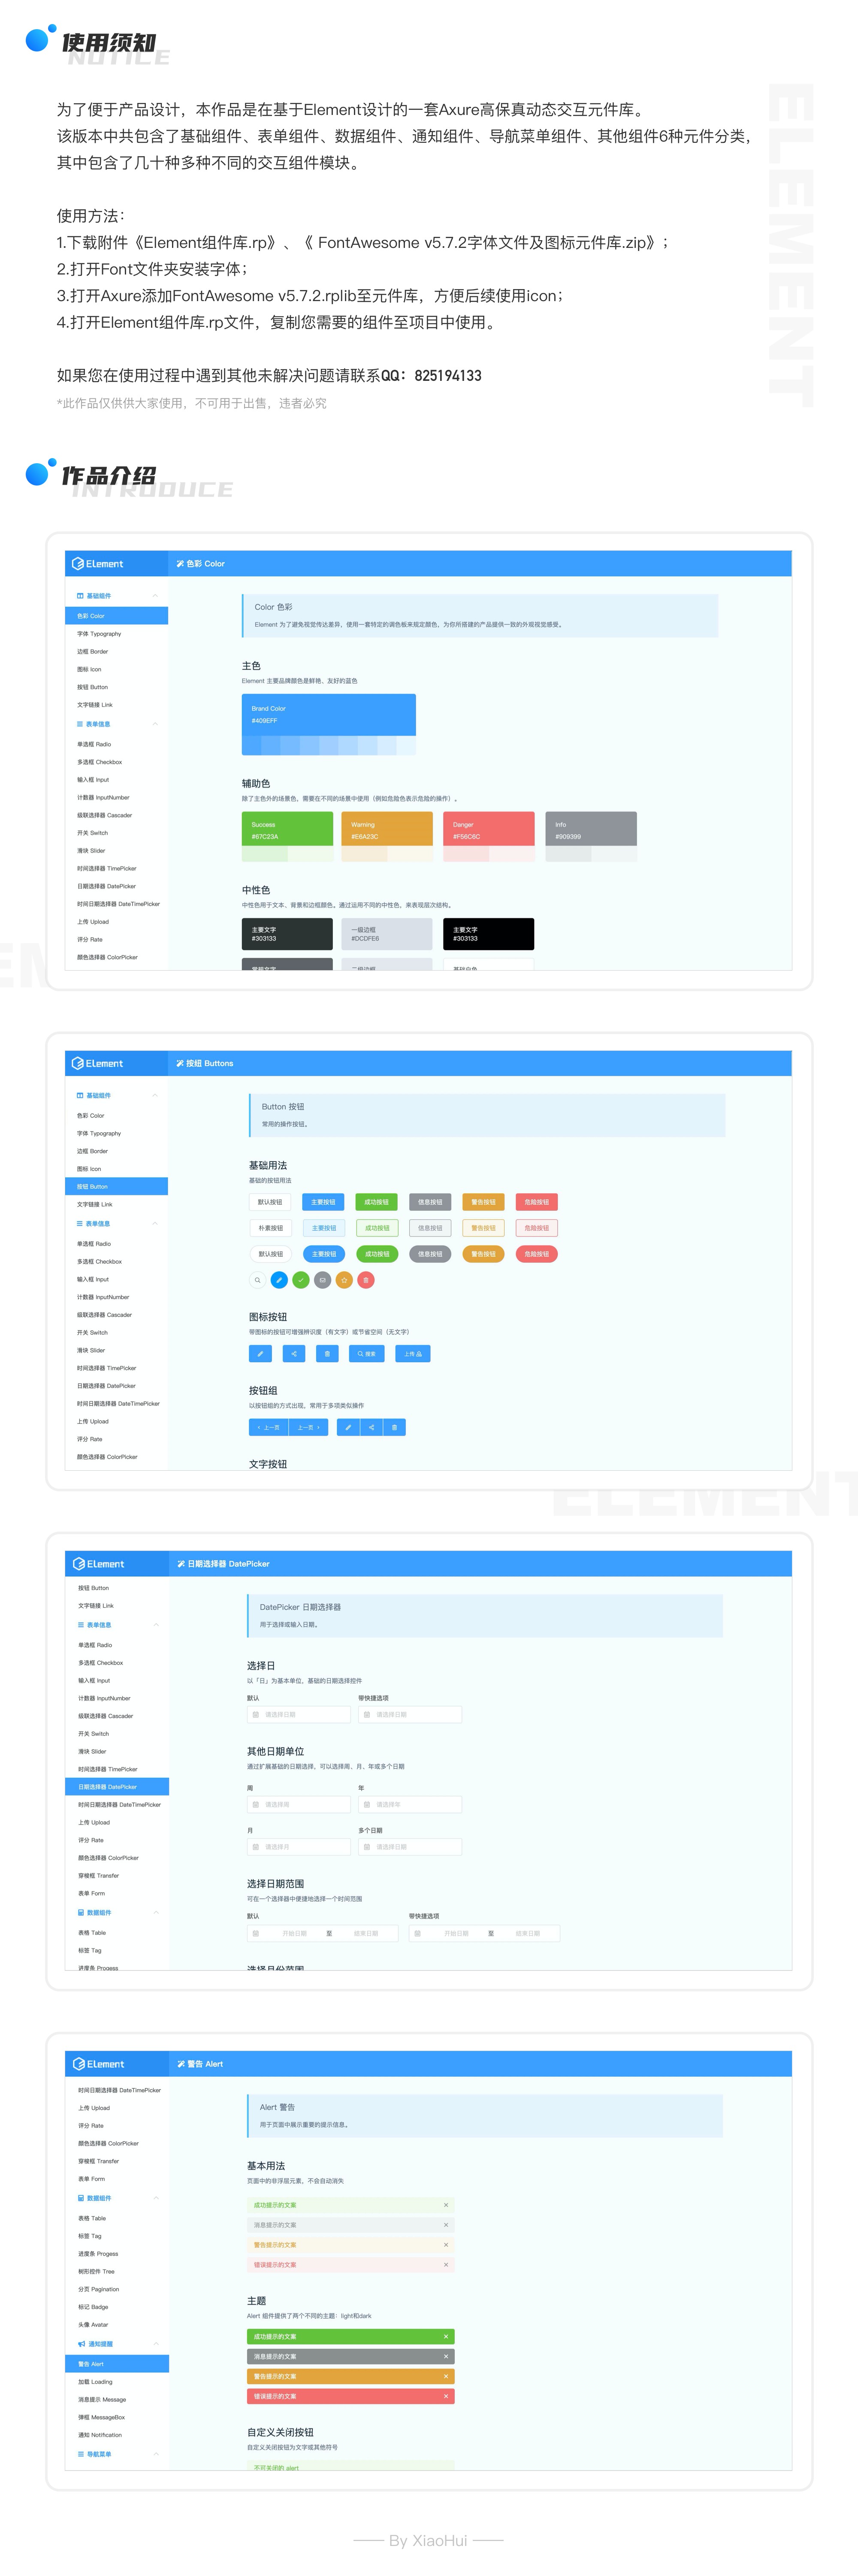
Task: Click the 请选择周 week input field
Action: [299, 1805]
